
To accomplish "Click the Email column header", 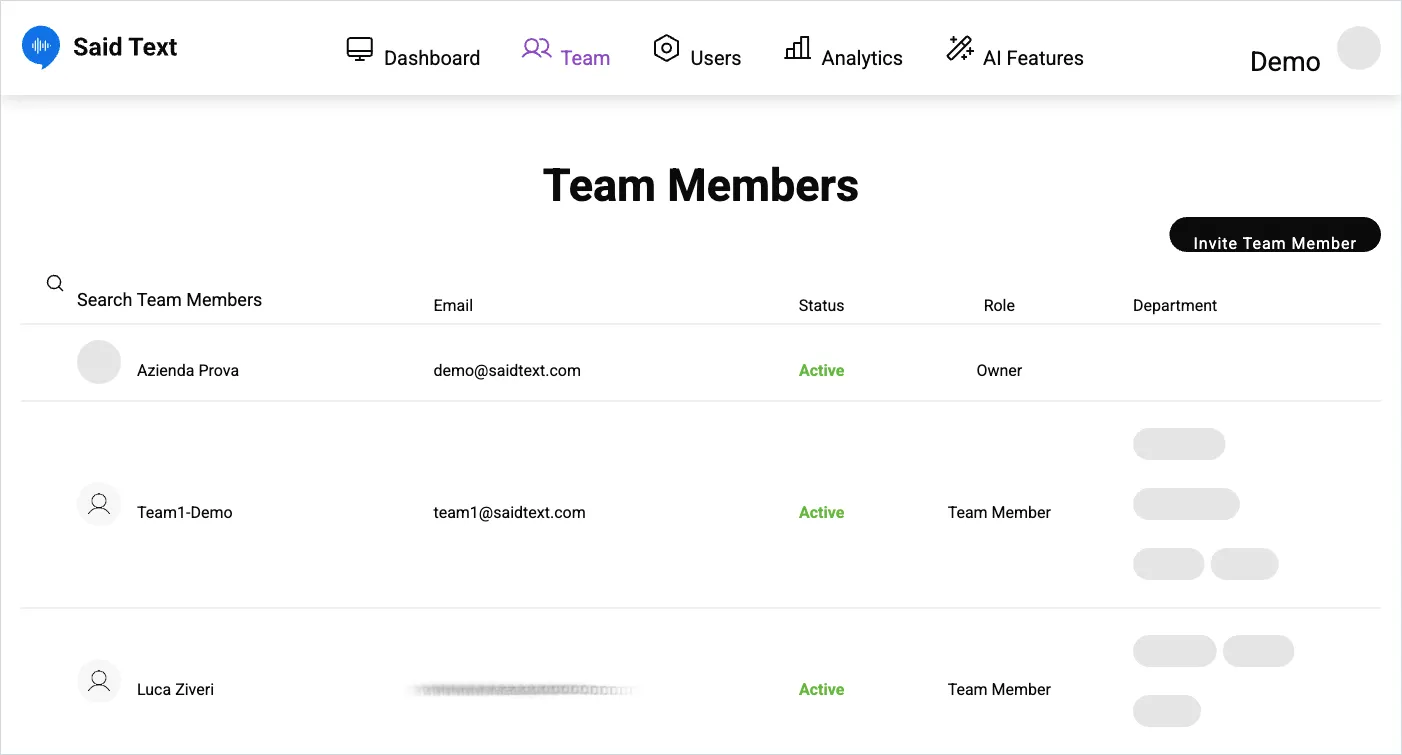I will [x=453, y=306].
